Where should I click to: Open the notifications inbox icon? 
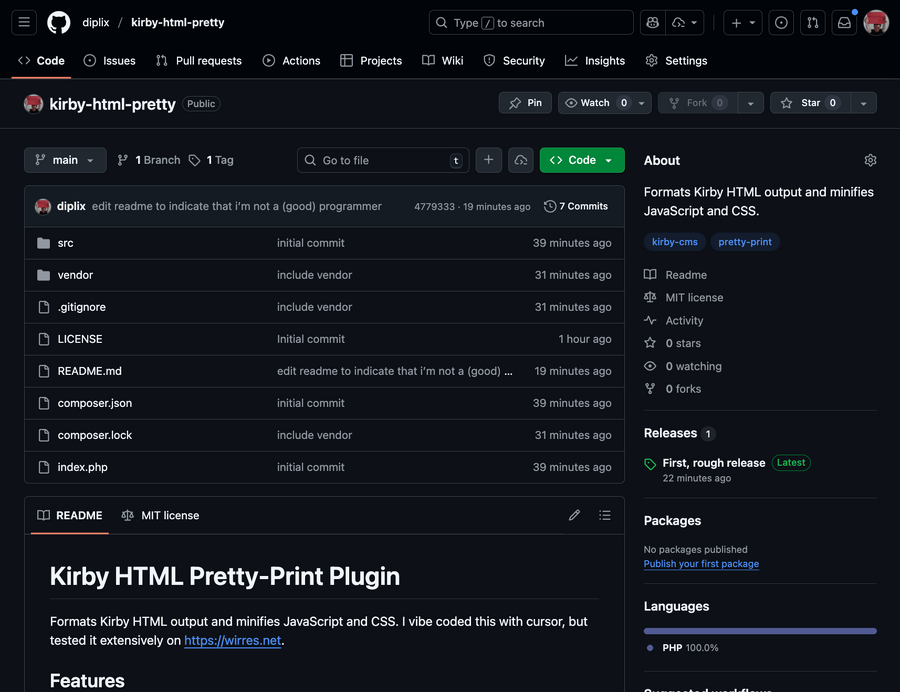[844, 22]
